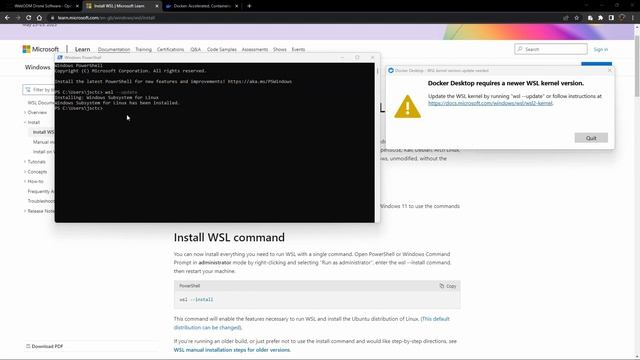Select Frequently Asked Questions in sidebar
640x360 pixels.
(41, 191)
